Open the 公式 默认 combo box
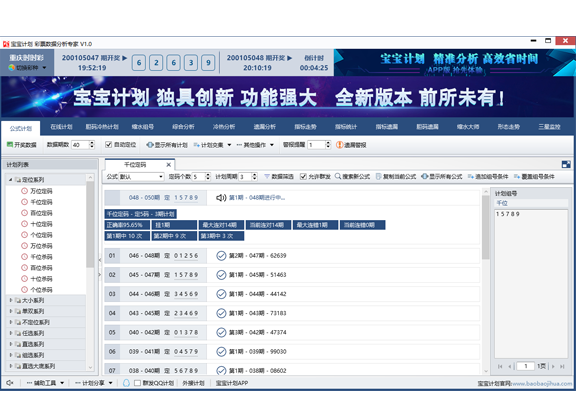Viewport: 576px width, 420px height. [x=141, y=177]
